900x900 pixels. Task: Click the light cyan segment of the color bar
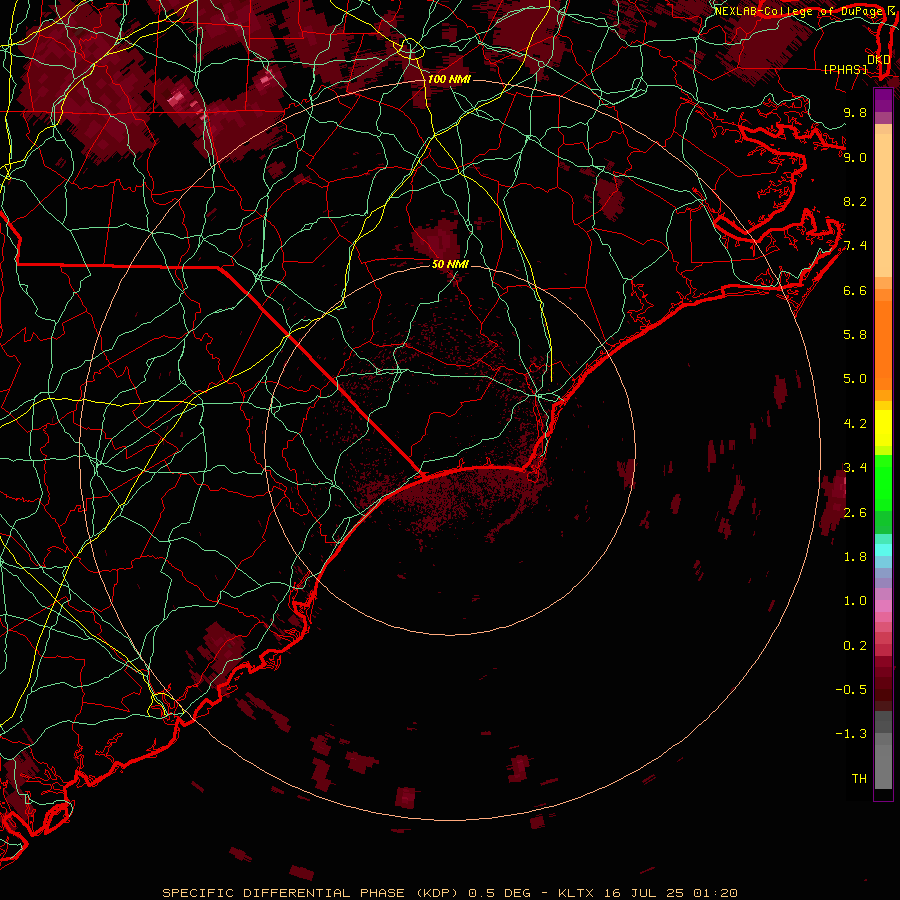(x=883, y=550)
